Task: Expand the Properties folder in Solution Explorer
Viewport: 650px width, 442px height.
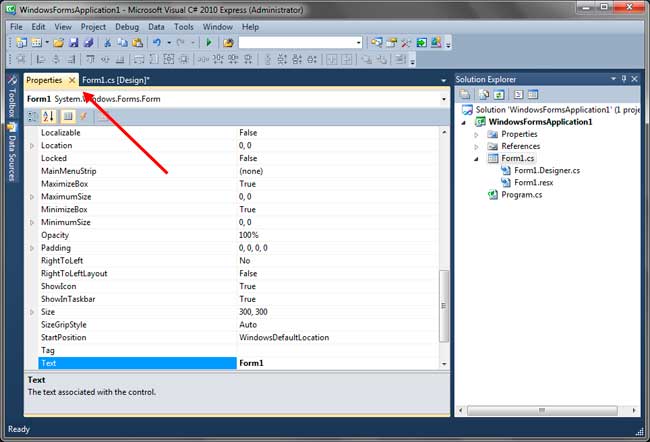Action: pyautogui.click(x=477, y=134)
